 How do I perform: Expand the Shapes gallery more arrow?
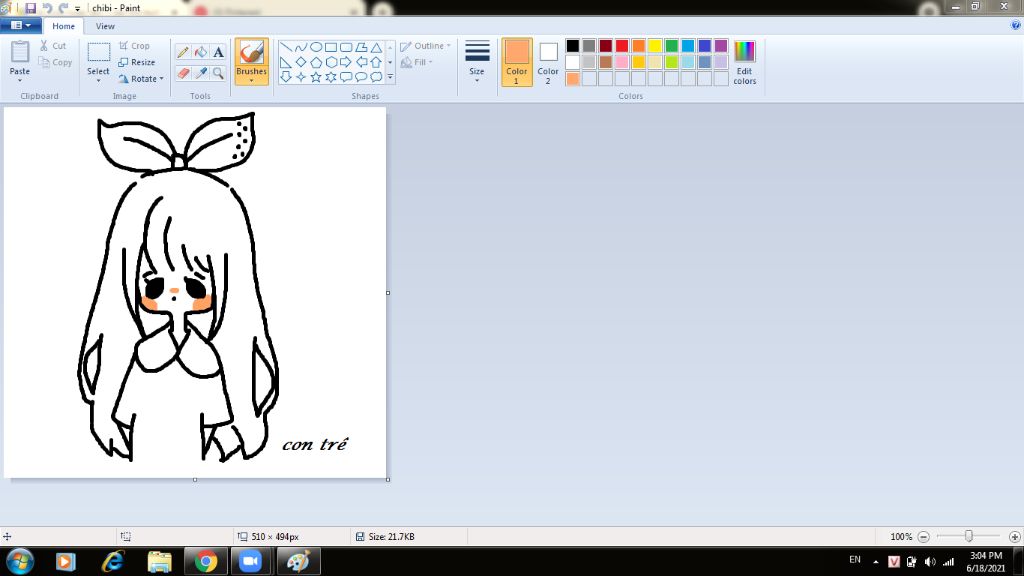(390, 77)
